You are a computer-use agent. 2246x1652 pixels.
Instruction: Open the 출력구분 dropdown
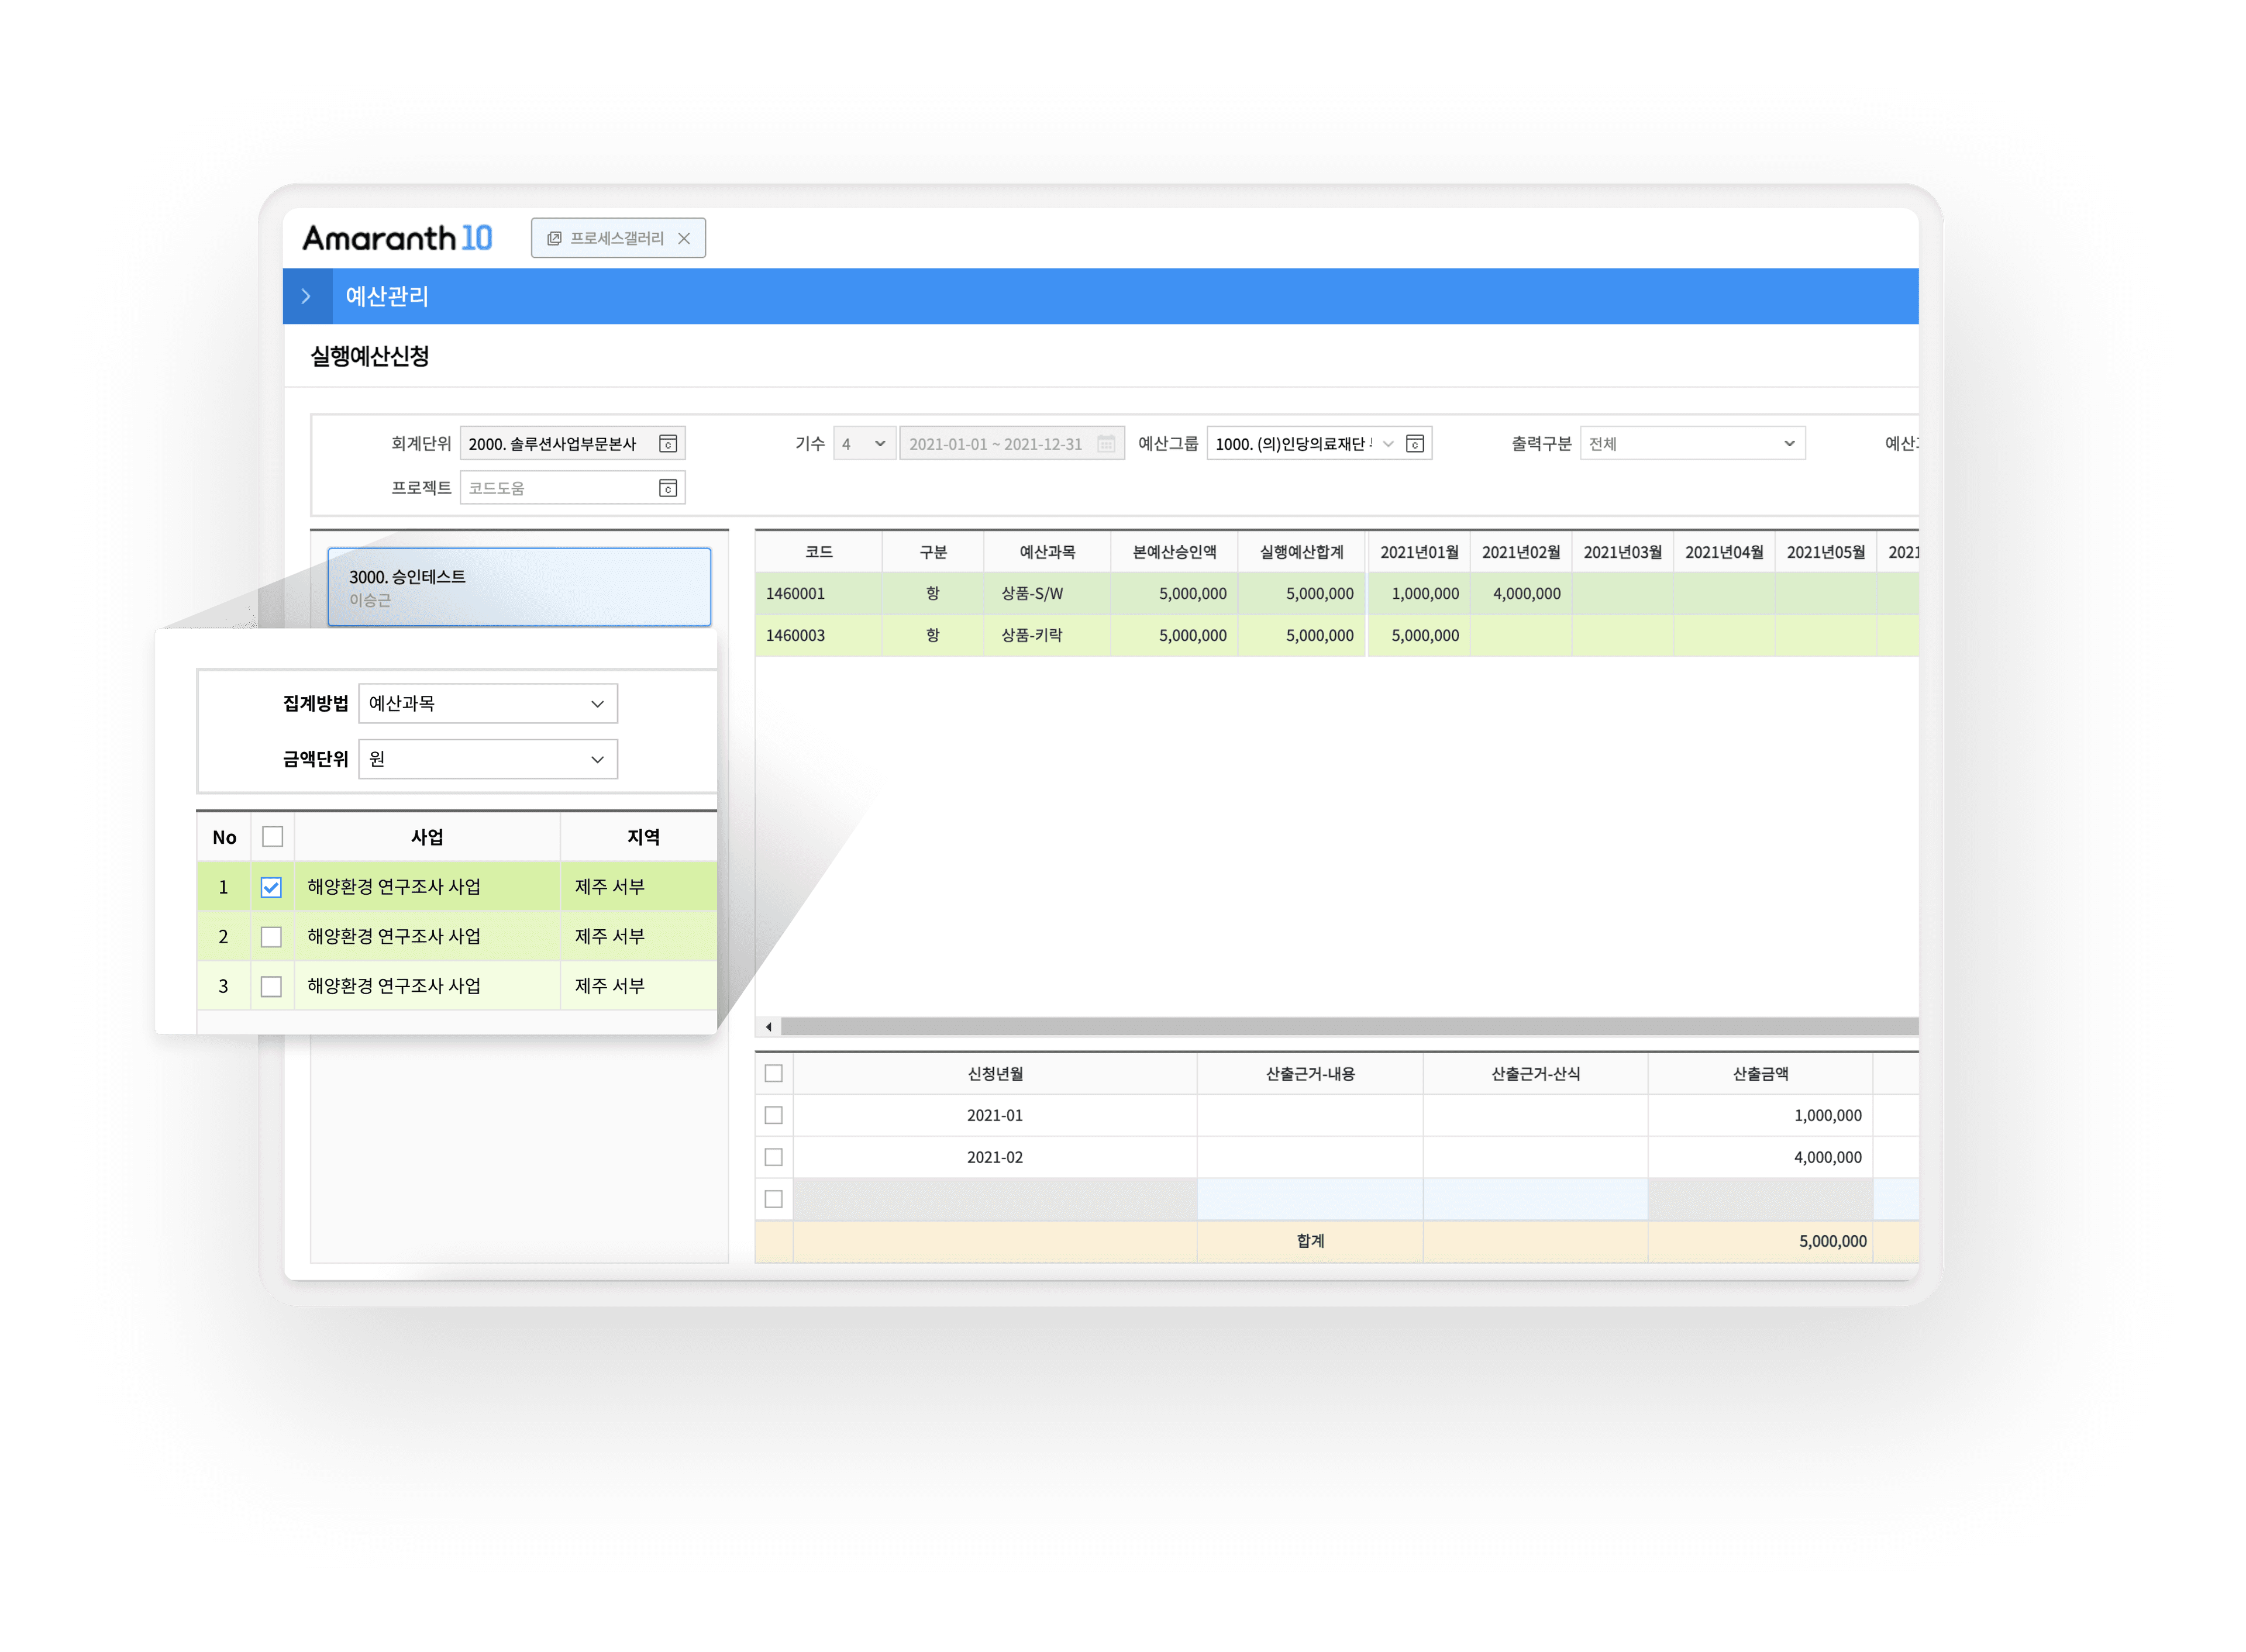click(1692, 444)
